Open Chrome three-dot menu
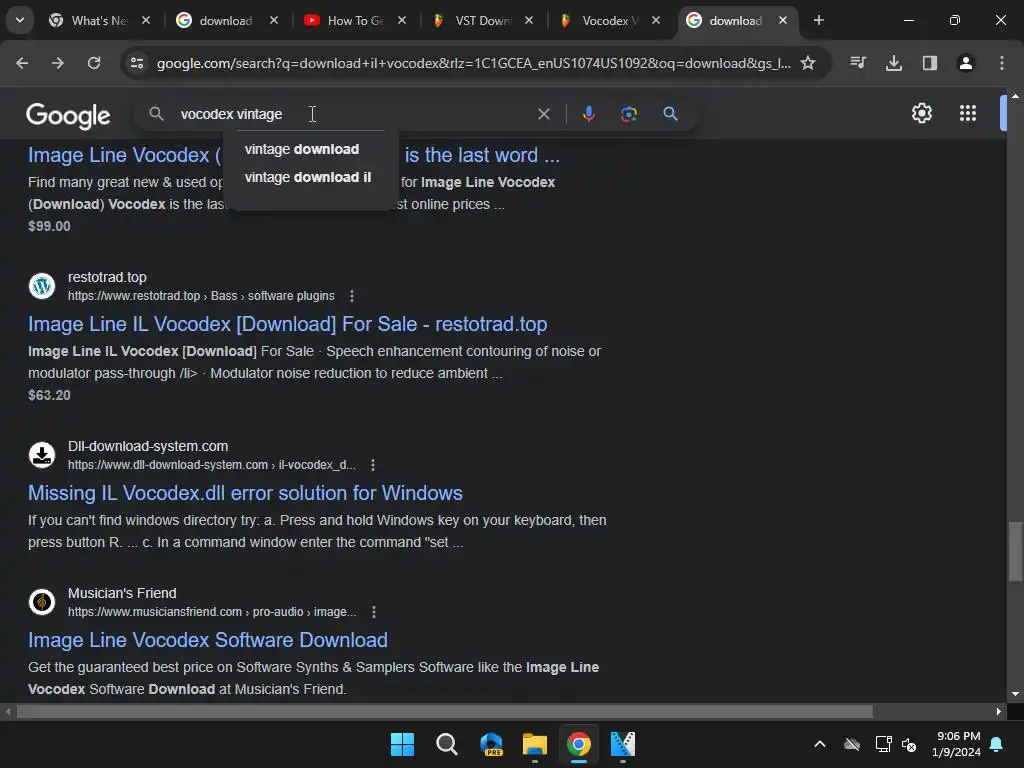 tap(1002, 63)
